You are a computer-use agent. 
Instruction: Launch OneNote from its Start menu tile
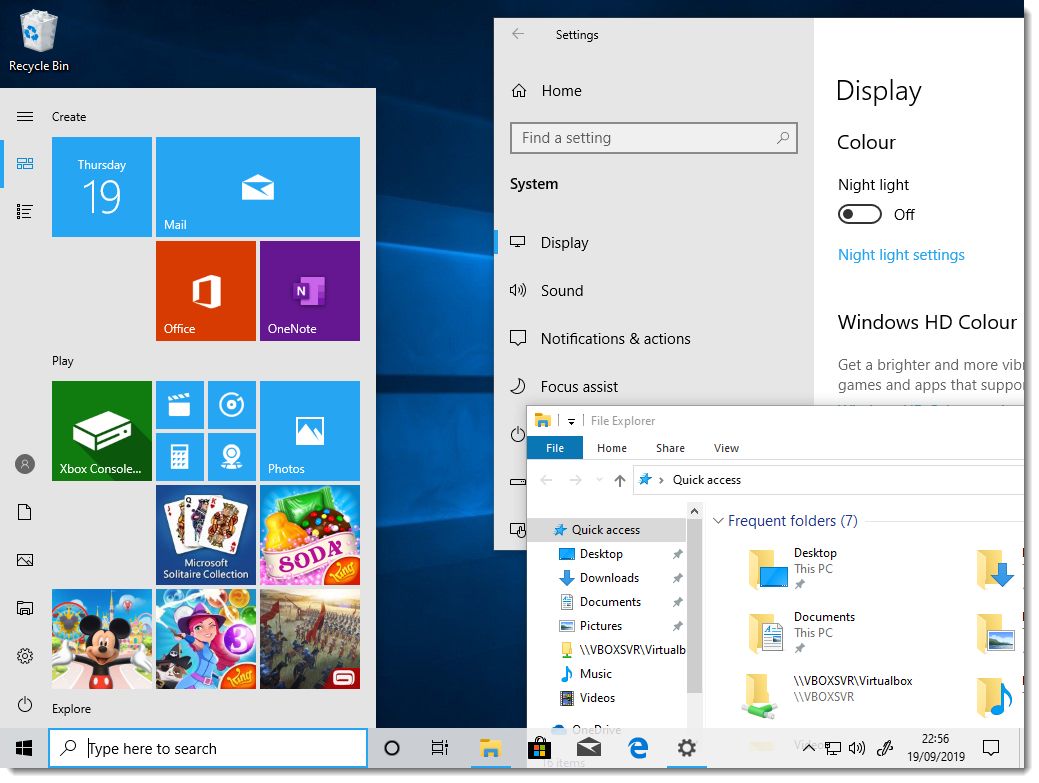[310, 290]
